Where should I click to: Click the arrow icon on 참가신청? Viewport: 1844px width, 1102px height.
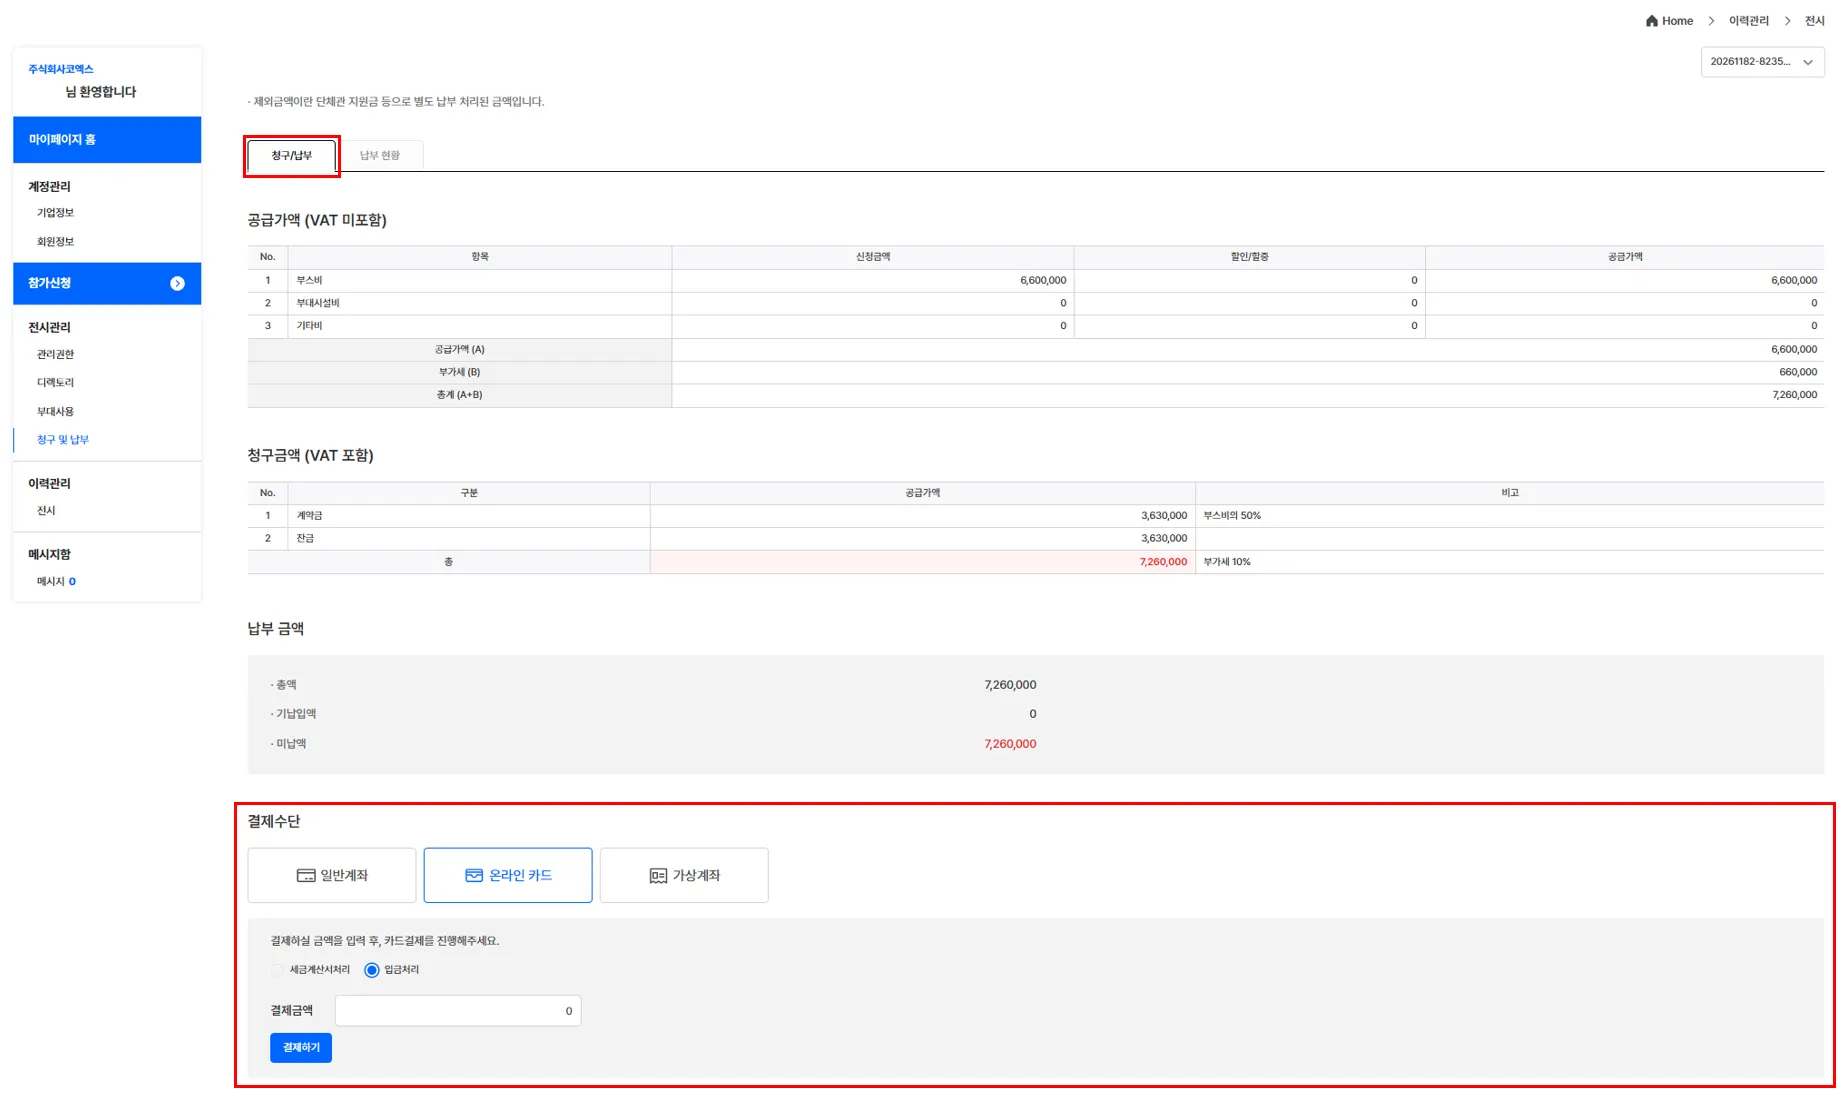click(x=177, y=284)
